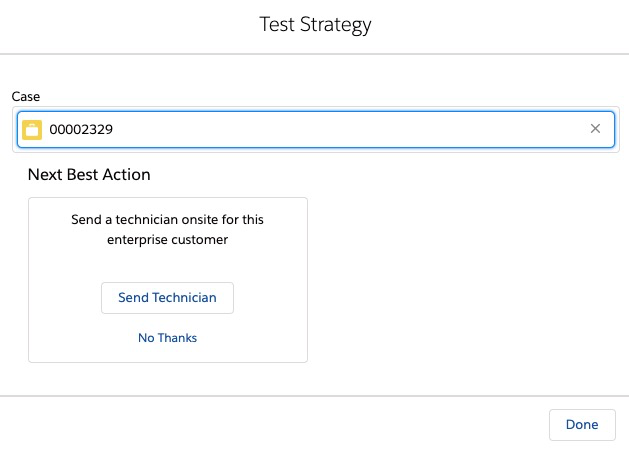Close the dialog with Done
Viewport: 629px width, 453px height.
582,425
